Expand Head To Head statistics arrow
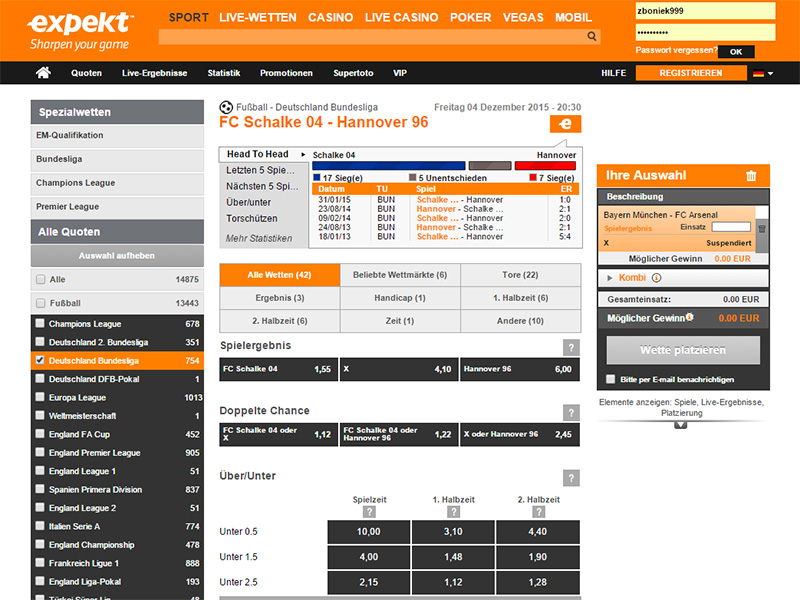The image size is (800, 600). click(303, 154)
